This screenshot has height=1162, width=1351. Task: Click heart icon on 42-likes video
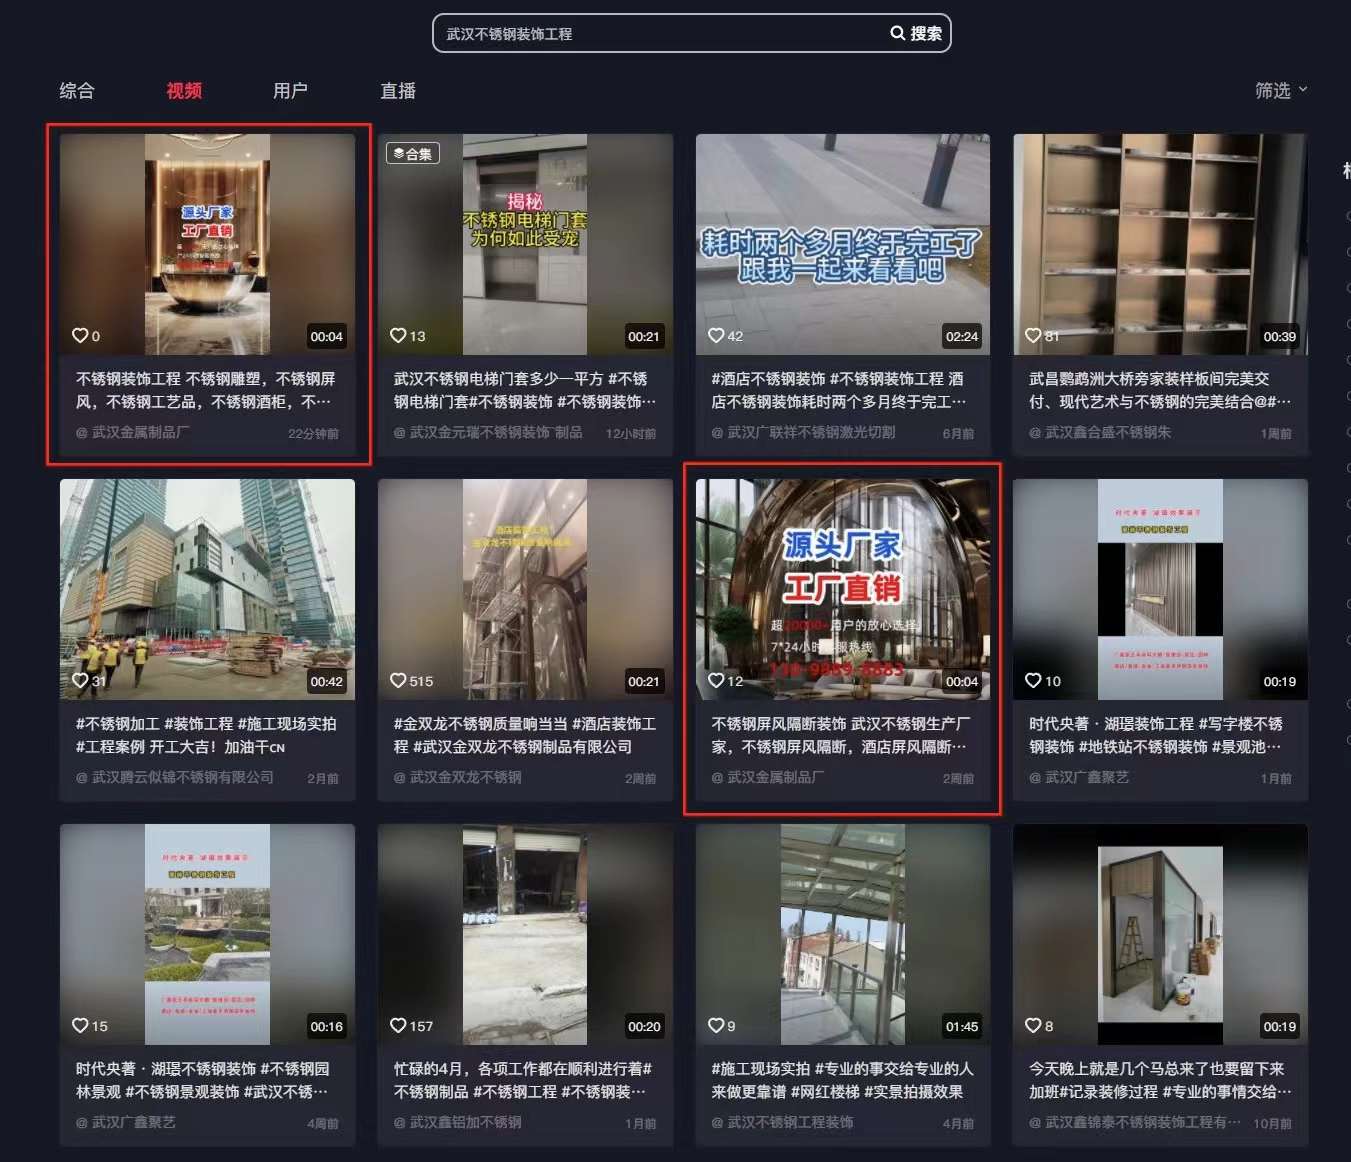pos(716,336)
